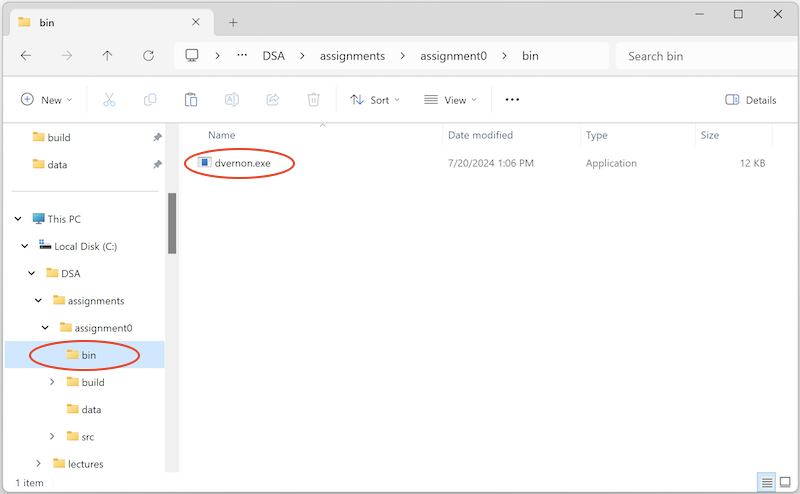The width and height of the screenshot is (800, 494).
Task: Expand the lectures folder in tree
Action: point(39,464)
